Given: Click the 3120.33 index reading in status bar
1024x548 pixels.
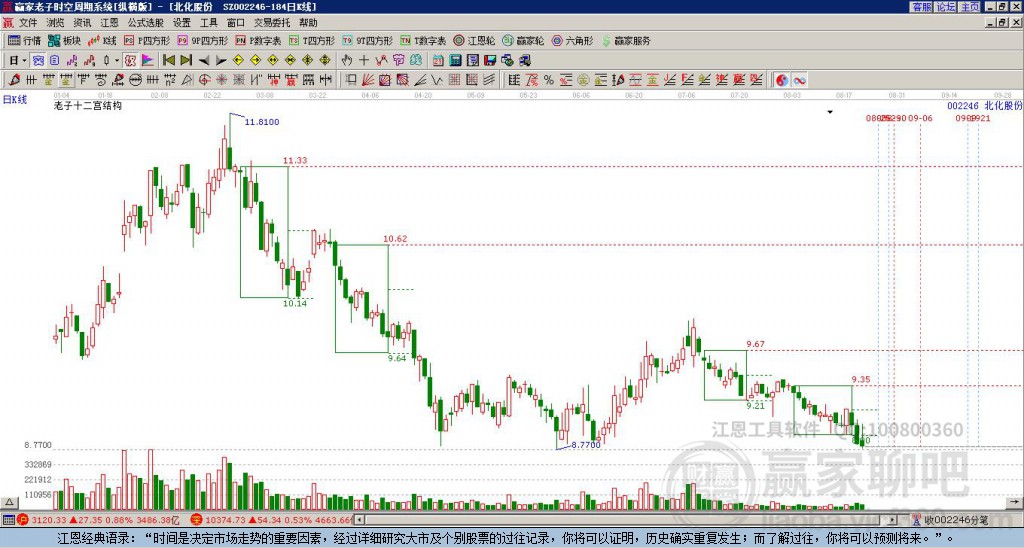Looking at the screenshot, I should pyautogui.click(x=49, y=520).
